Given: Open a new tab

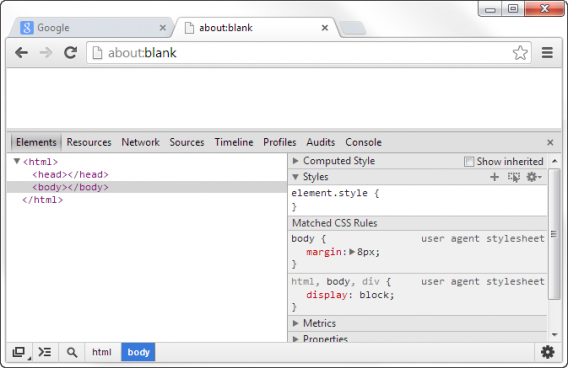Looking at the screenshot, I should coord(353,28).
